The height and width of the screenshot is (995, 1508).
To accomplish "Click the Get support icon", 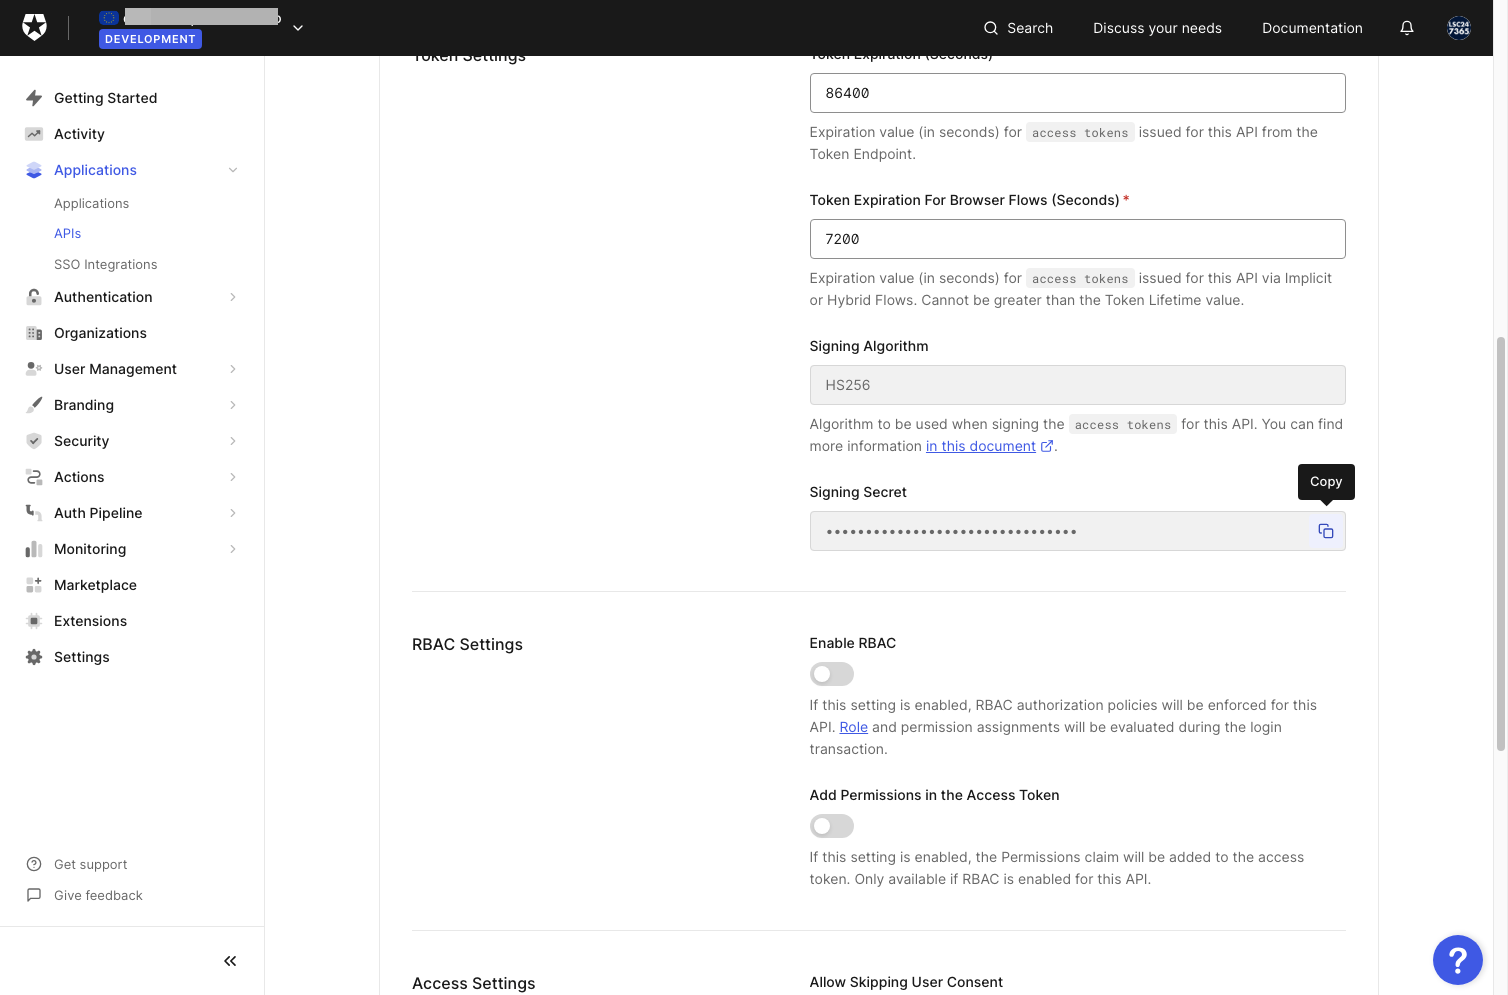I will click(x=34, y=864).
